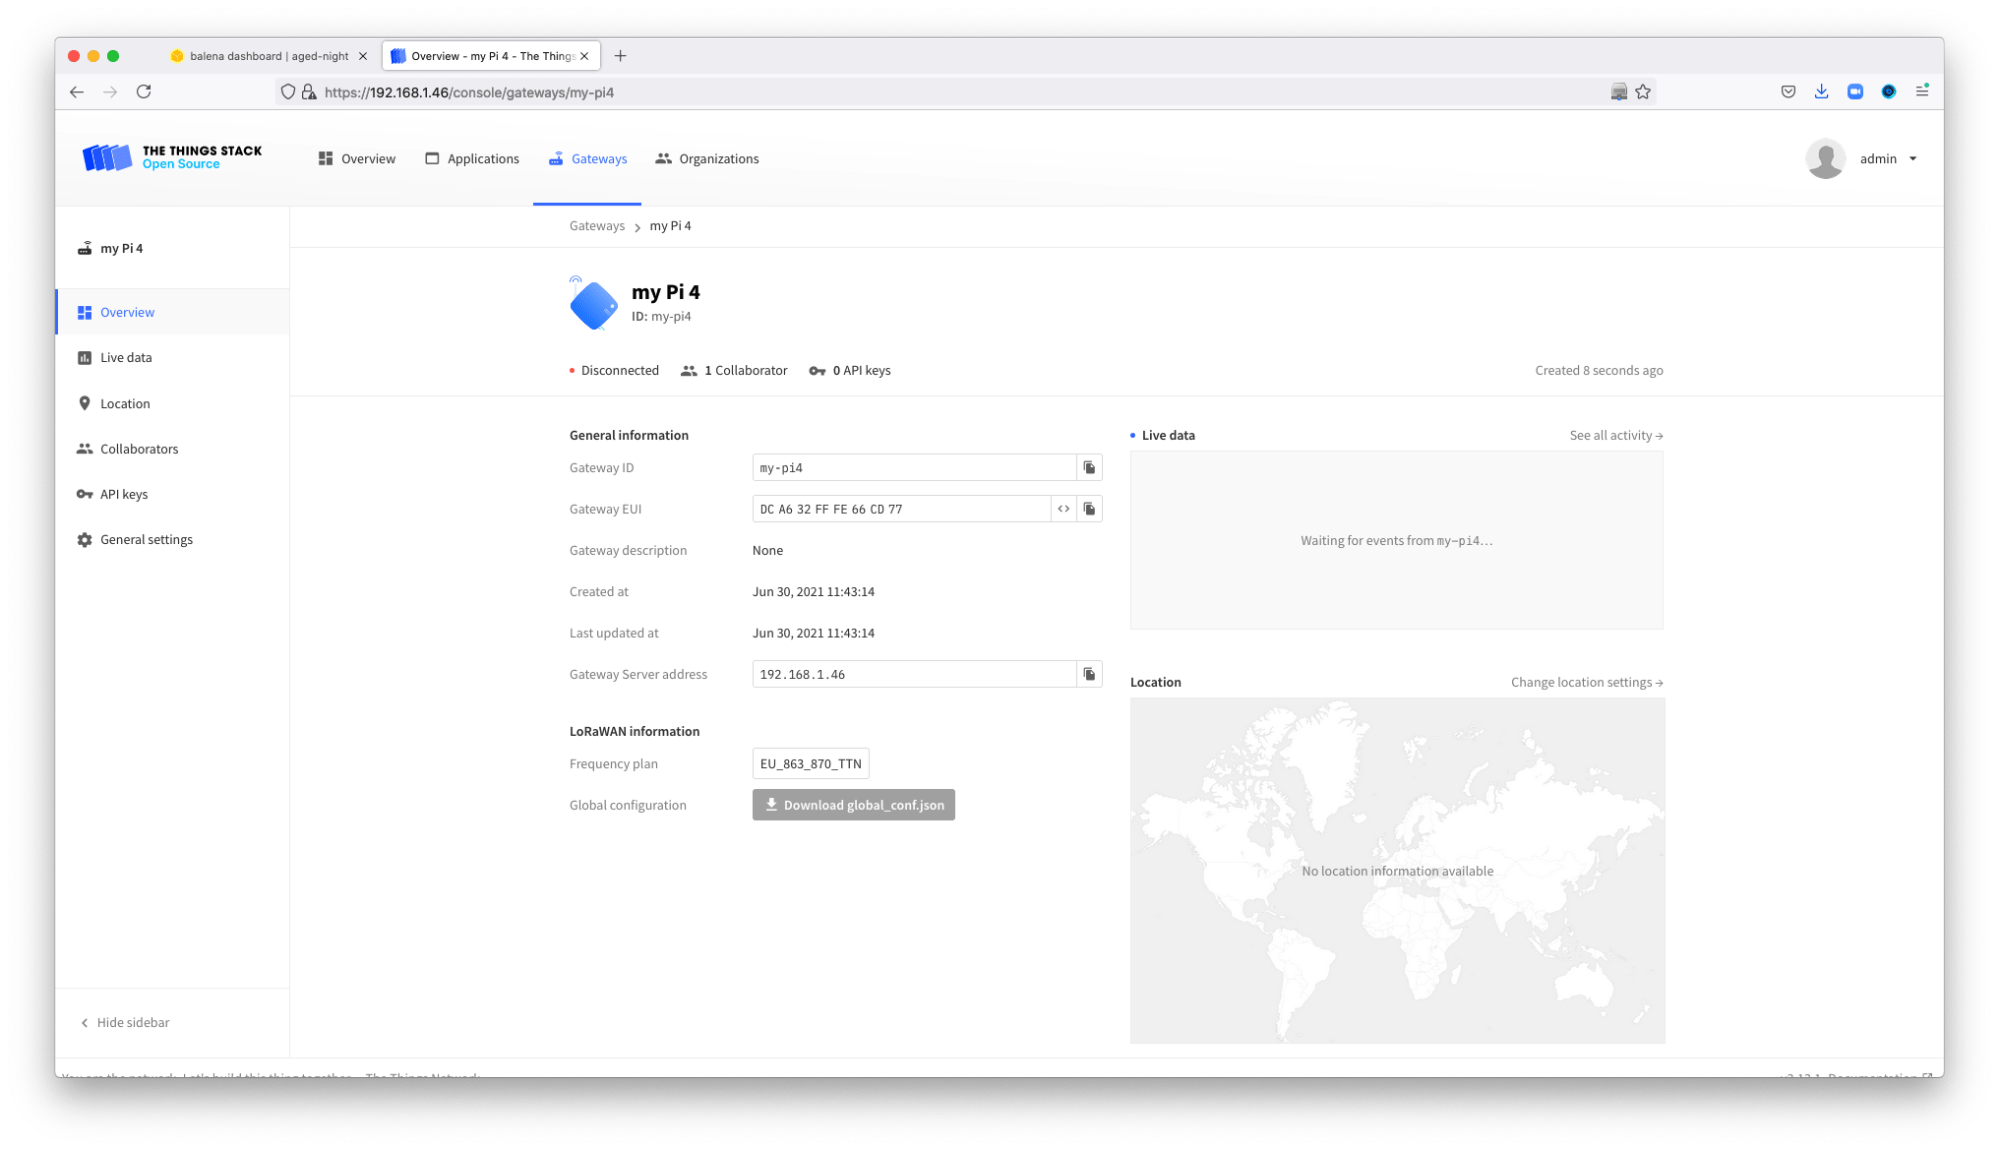This screenshot has height=1151, width=1999.
Task: Open the admin user dropdown
Action: click(1886, 159)
